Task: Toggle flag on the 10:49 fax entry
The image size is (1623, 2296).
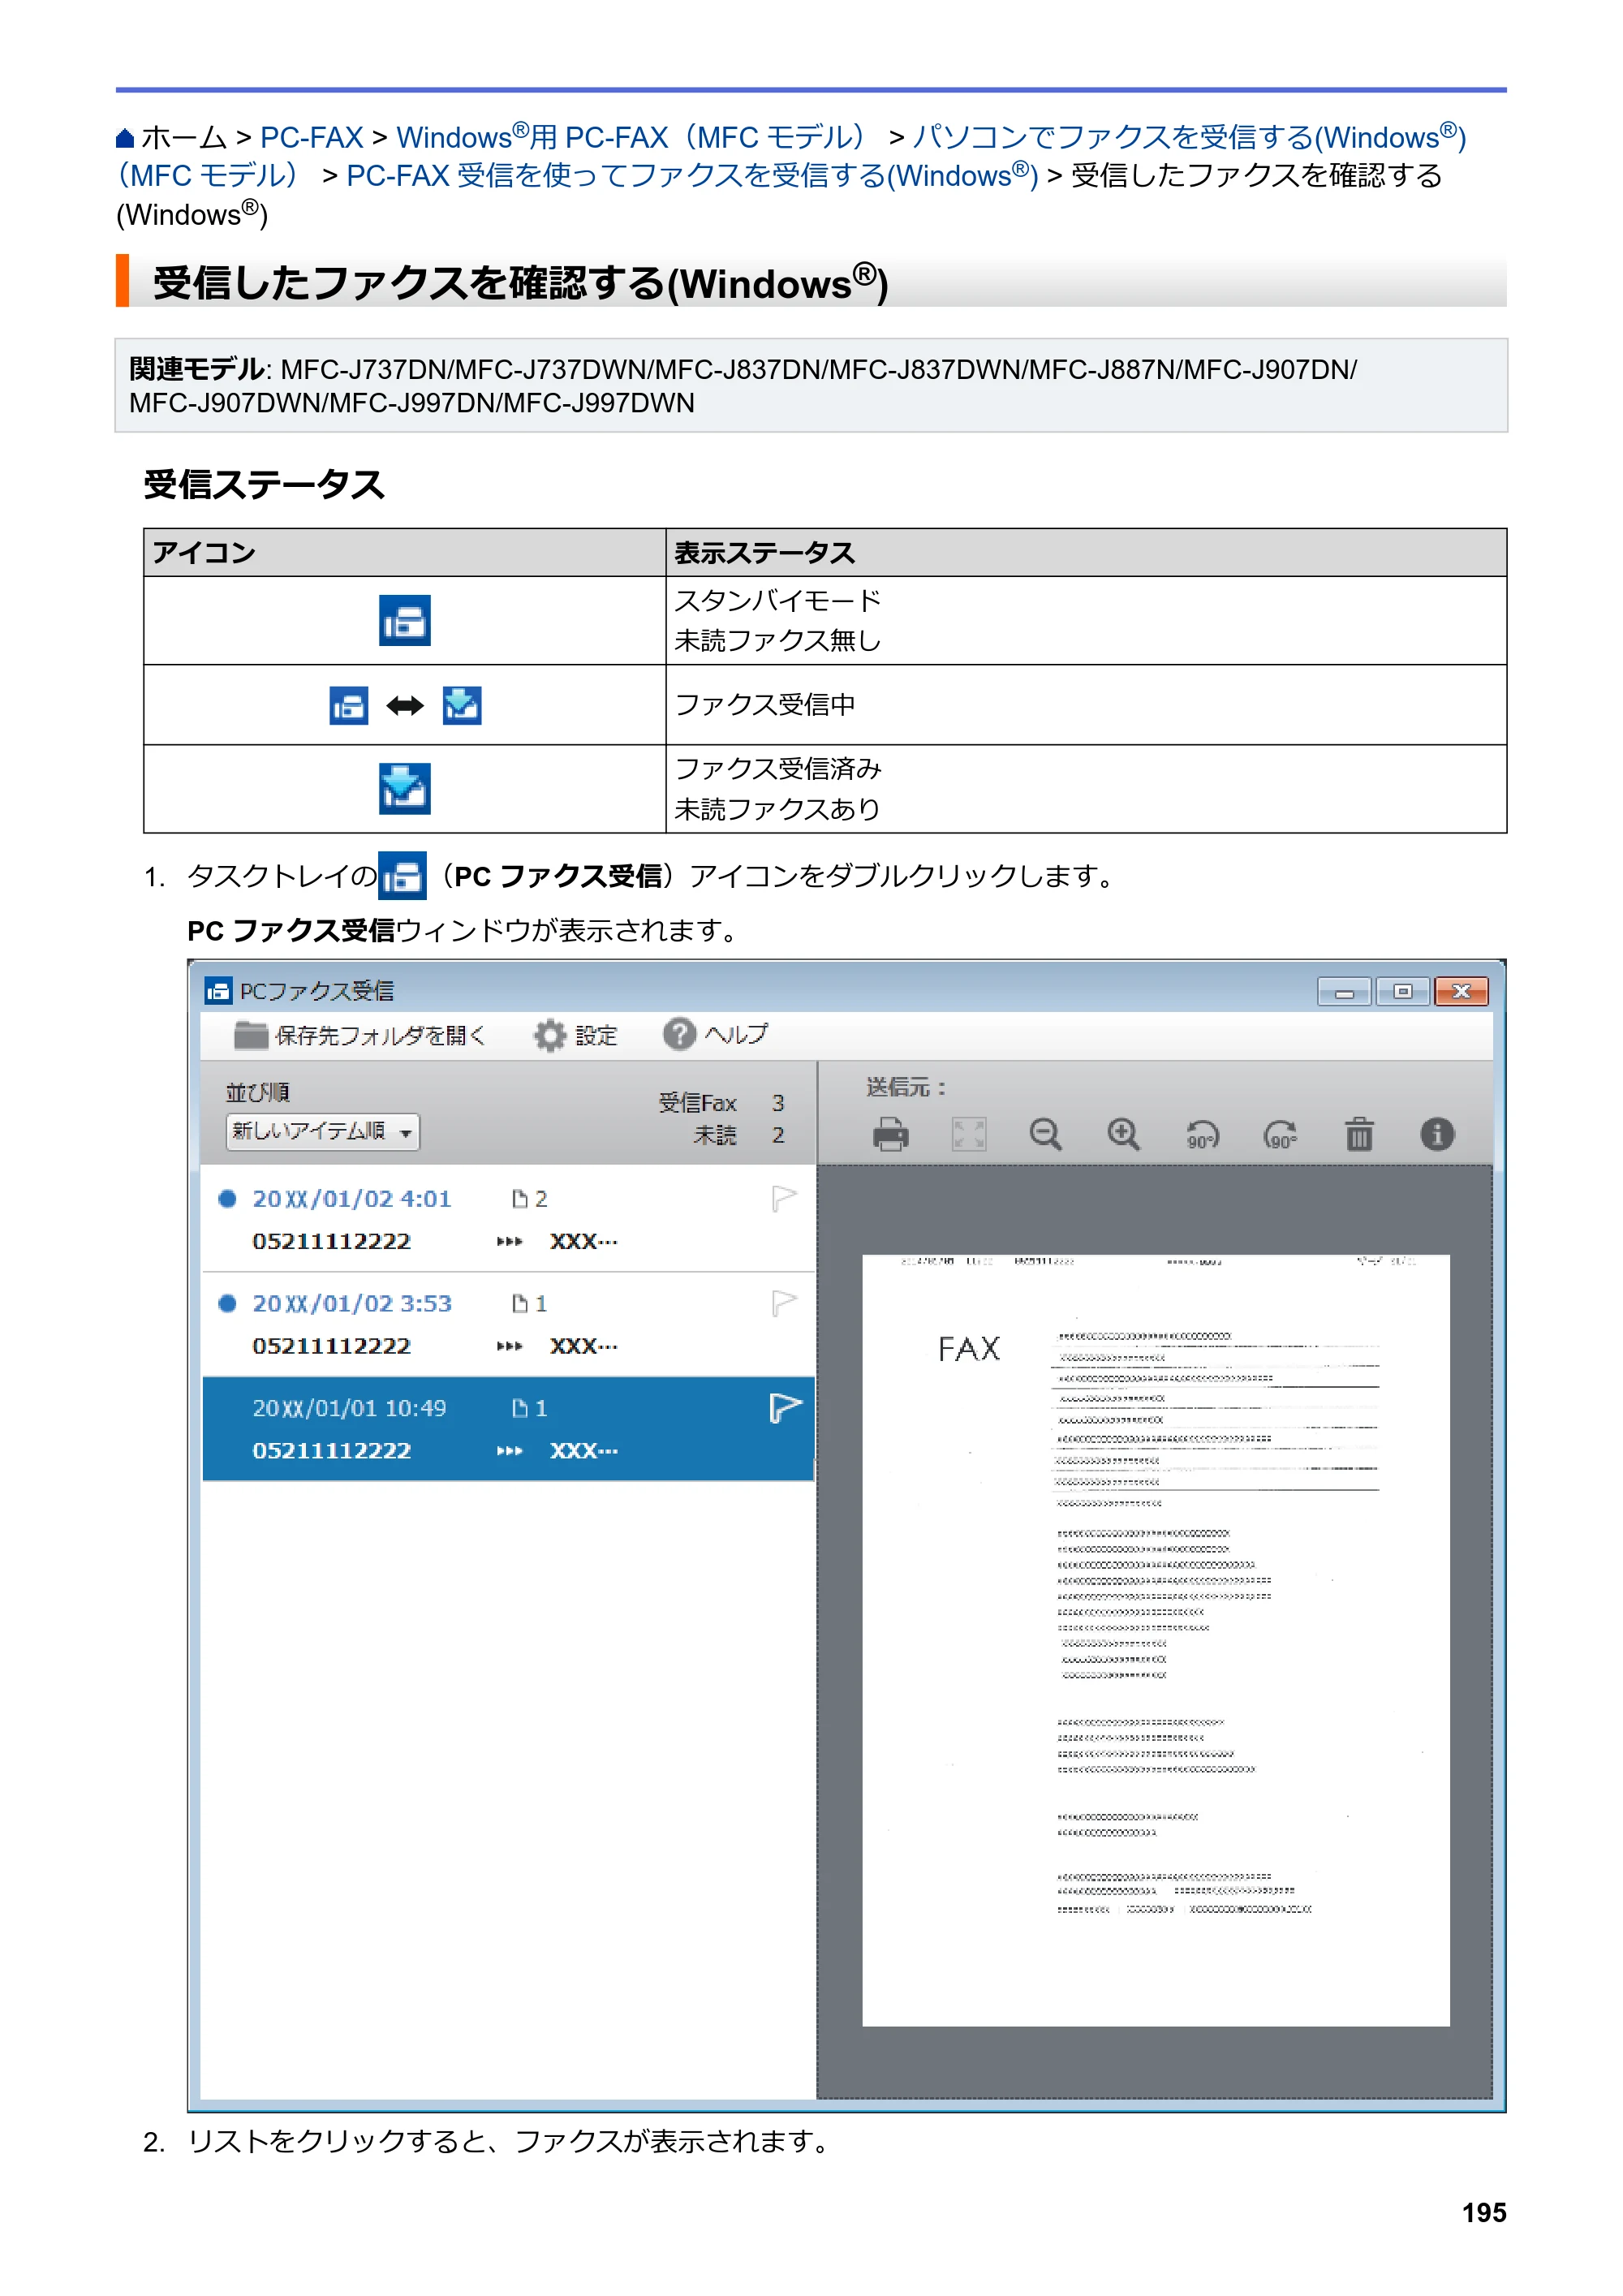Action: (784, 1408)
